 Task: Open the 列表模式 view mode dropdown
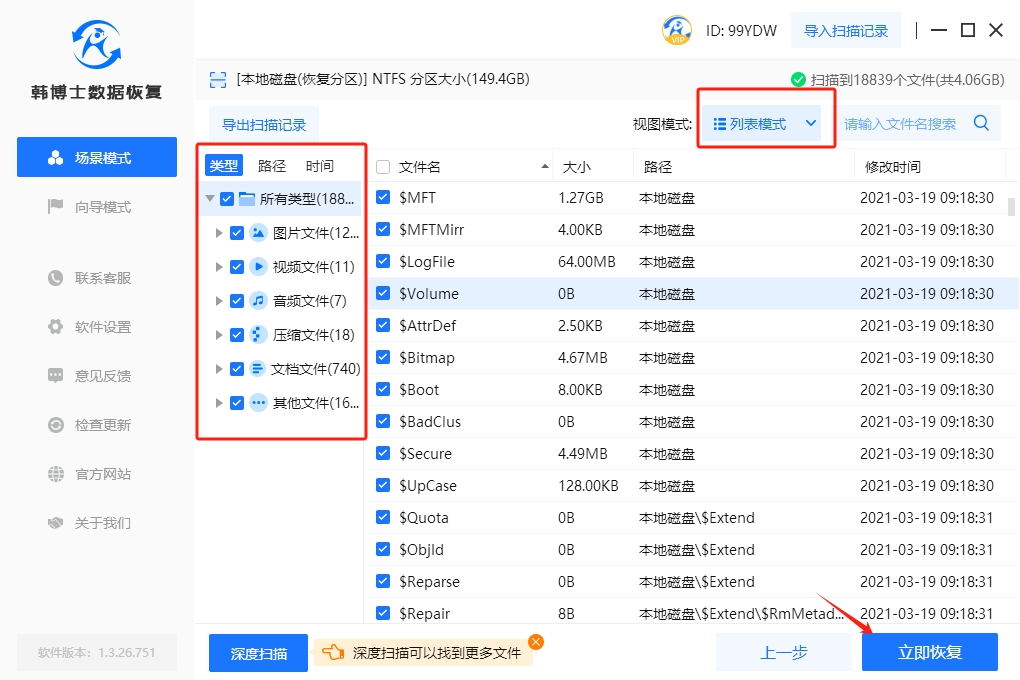pos(765,124)
